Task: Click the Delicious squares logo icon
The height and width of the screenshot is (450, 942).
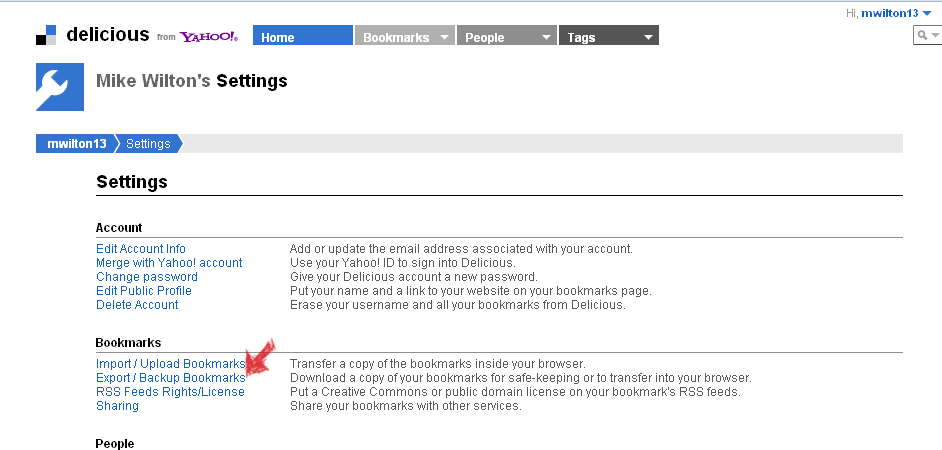Action: [46, 35]
